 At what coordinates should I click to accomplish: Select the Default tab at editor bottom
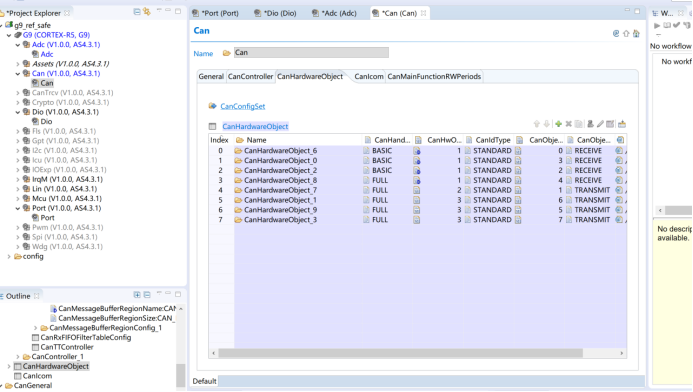tap(205, 381)
